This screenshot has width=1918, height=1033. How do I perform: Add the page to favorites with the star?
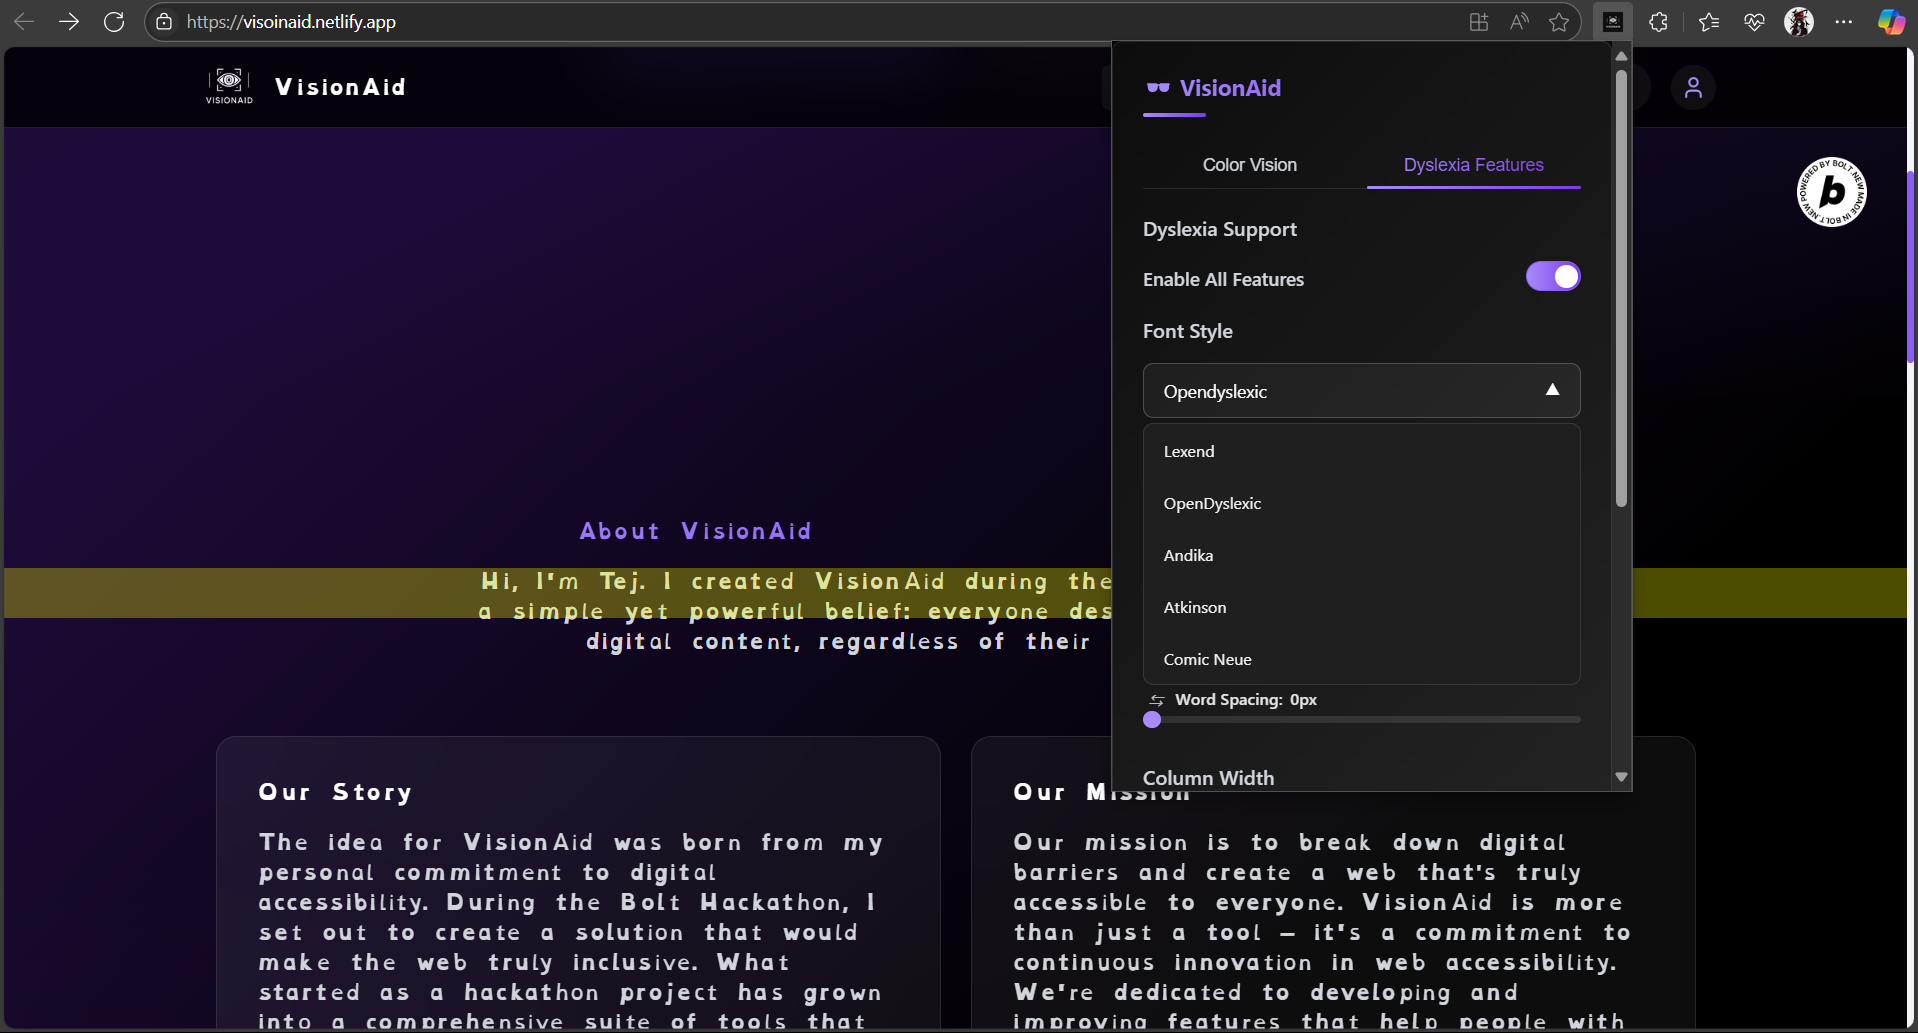pos(1558,21)
